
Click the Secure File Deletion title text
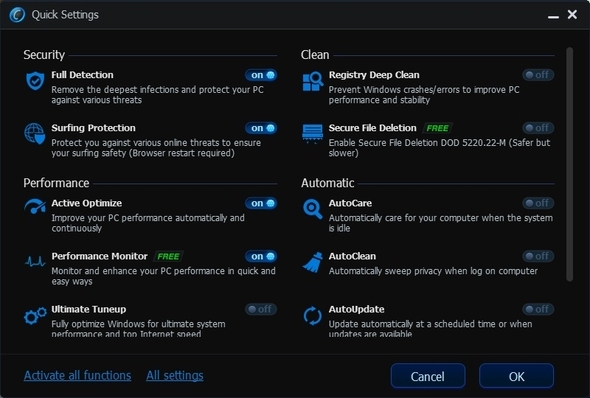click(373, 128)
